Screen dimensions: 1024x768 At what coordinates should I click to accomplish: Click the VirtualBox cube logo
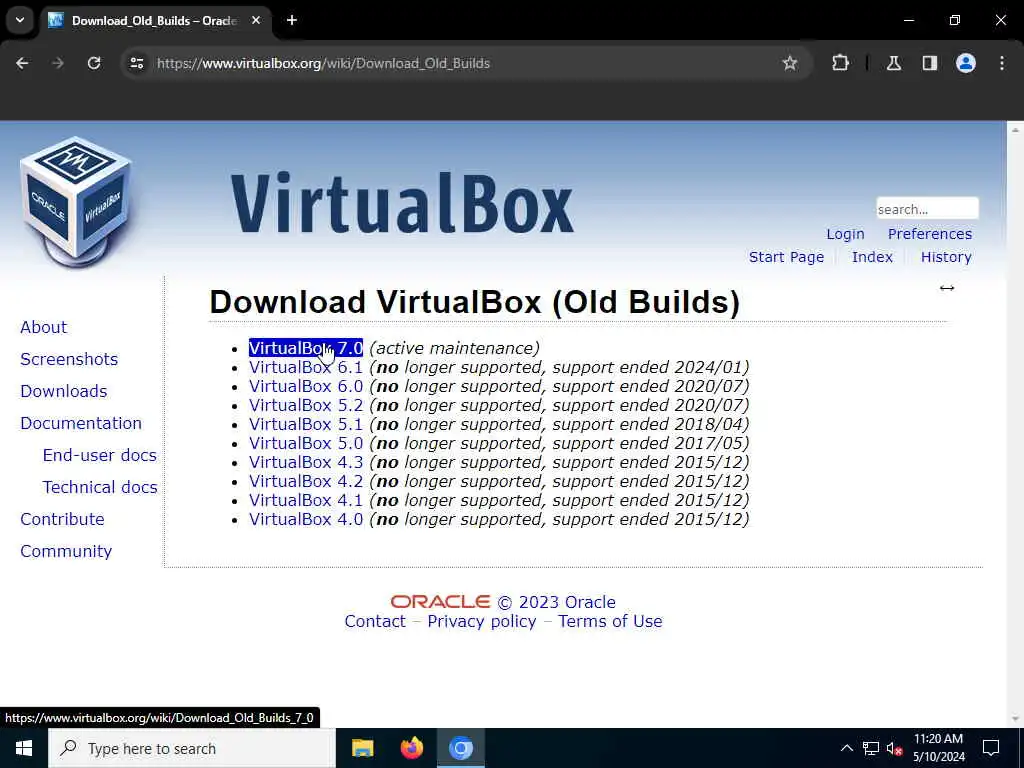point(76,203)
